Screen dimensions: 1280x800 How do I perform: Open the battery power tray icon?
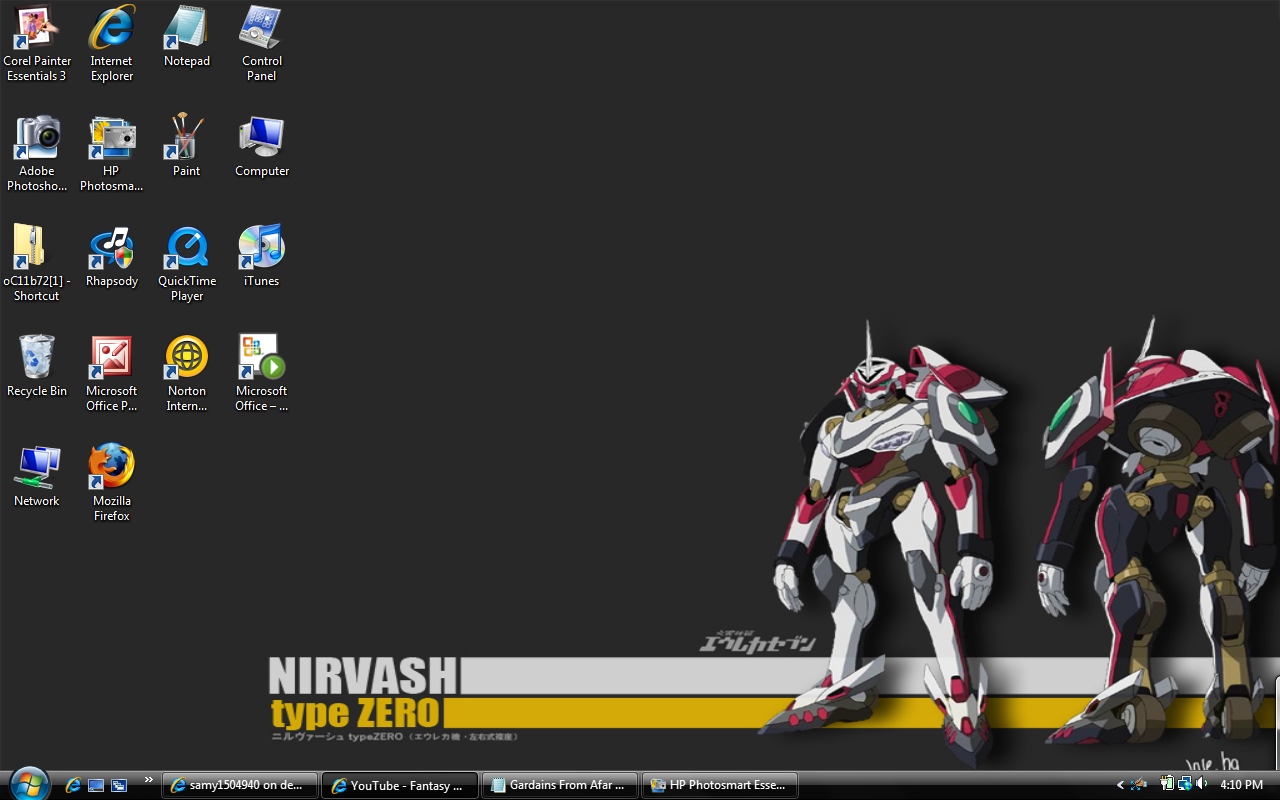[1167, 784]
